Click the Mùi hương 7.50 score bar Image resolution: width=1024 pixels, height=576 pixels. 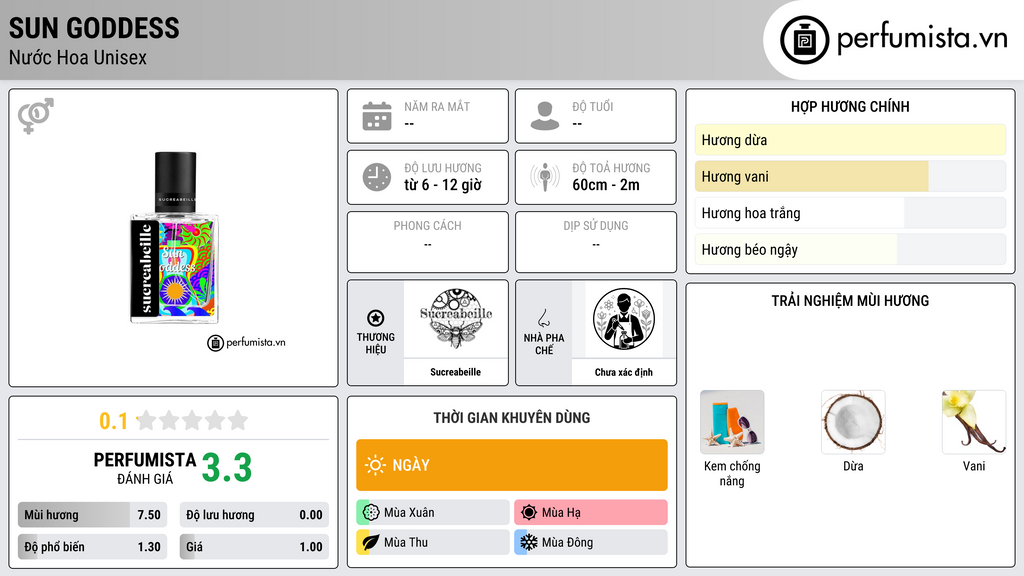pos(92,515)
